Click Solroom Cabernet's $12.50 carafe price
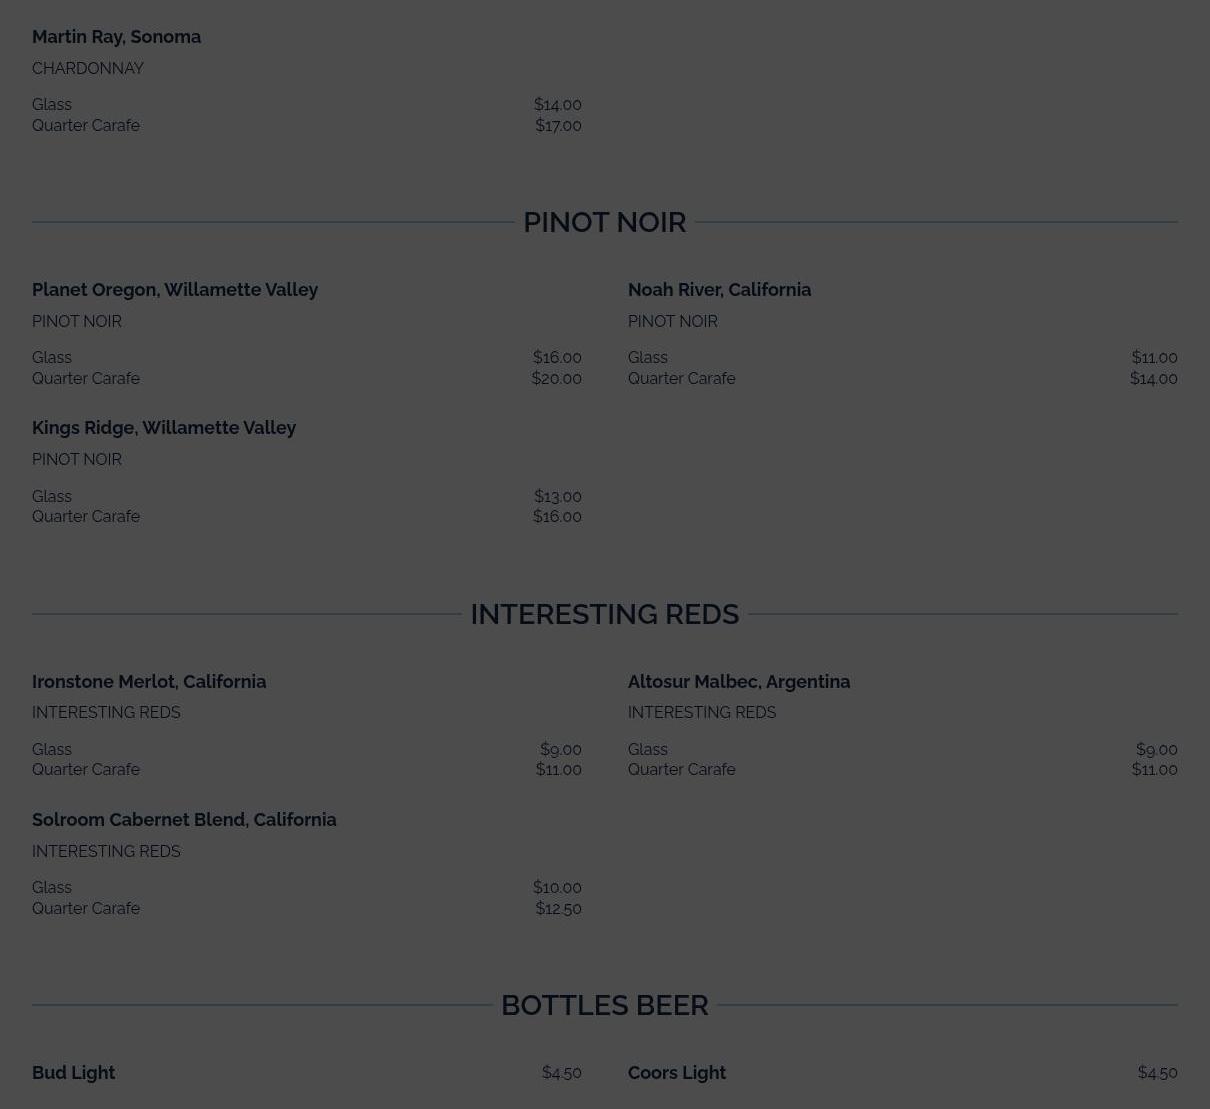1210x1109 pixels. click(x=558, y=909)
